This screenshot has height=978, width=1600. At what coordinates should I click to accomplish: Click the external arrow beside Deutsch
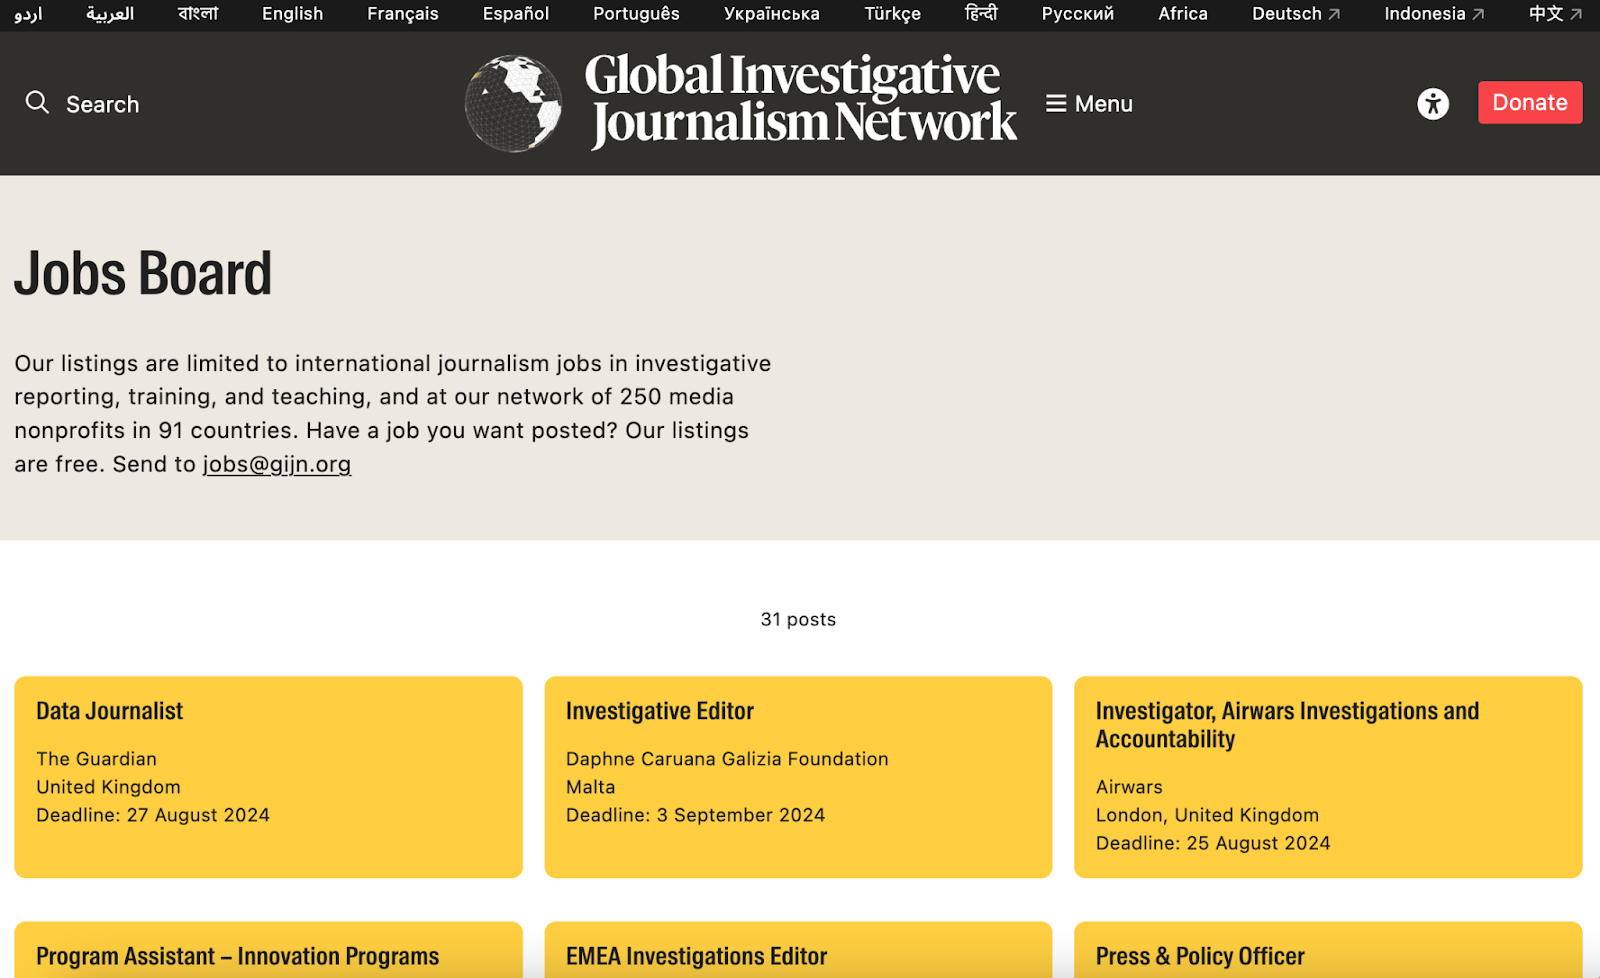1334,14
